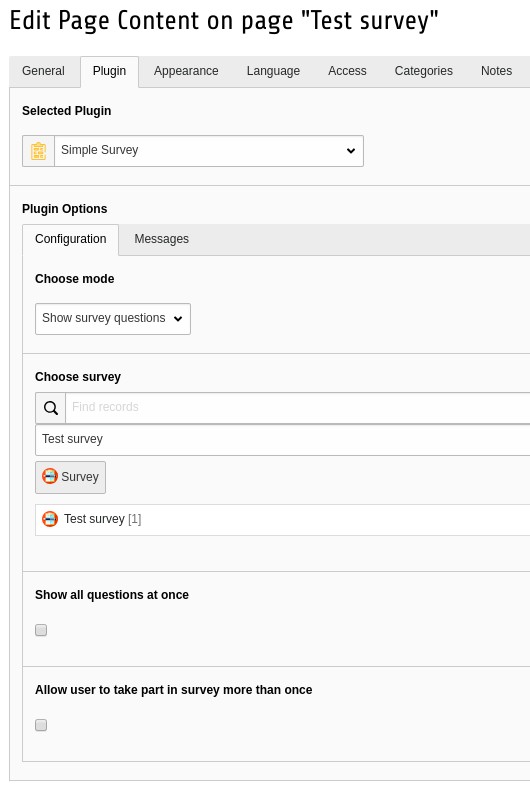Viewport: 530px width, 789px height.
Task: Tick the checkbox allowing repeated survey participation
Action: [41, 725]
